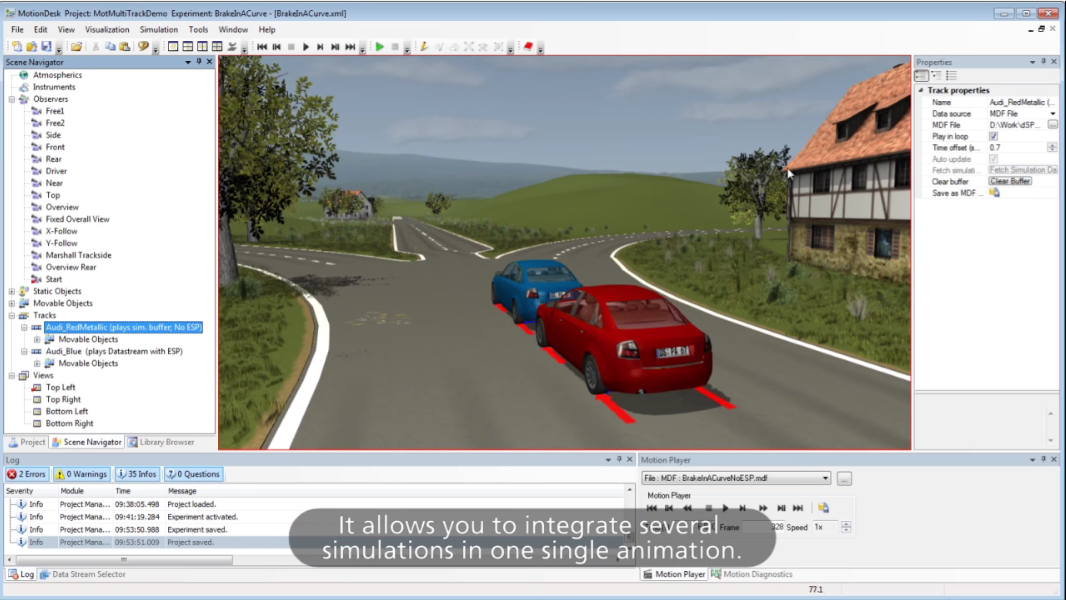
Task: Click toolbar previous frame button
Action: pyautogui.click(x=277, y=47)
